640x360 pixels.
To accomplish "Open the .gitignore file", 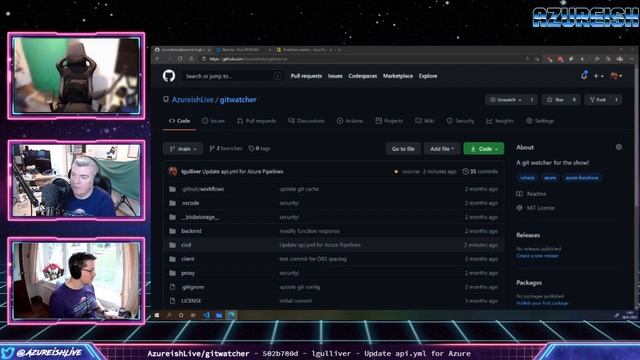I will (193, 287).
